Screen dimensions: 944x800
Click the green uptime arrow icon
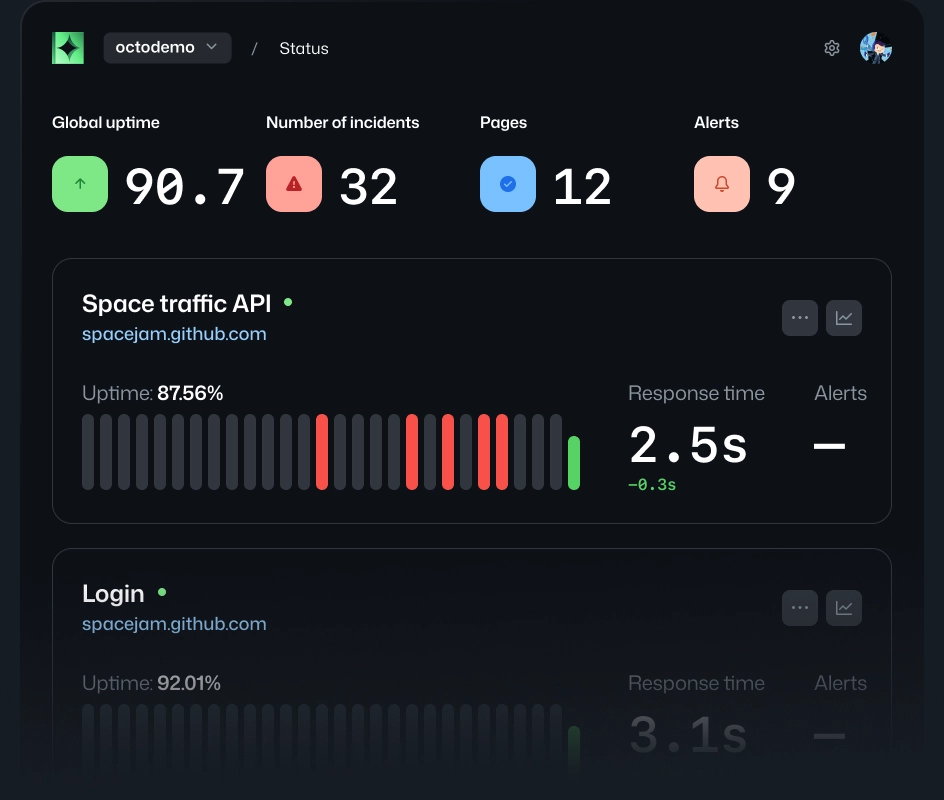[x=80, y=184]
